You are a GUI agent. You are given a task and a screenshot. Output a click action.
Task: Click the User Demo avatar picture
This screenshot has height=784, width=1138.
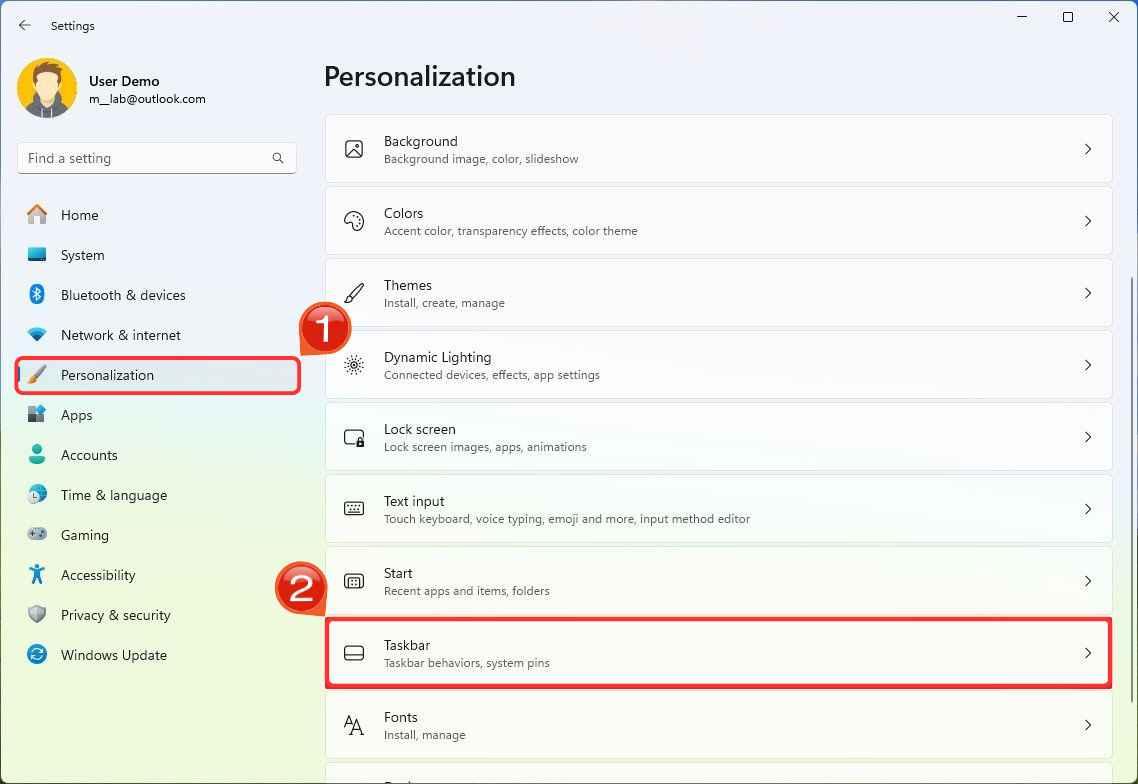coord(47,89)
